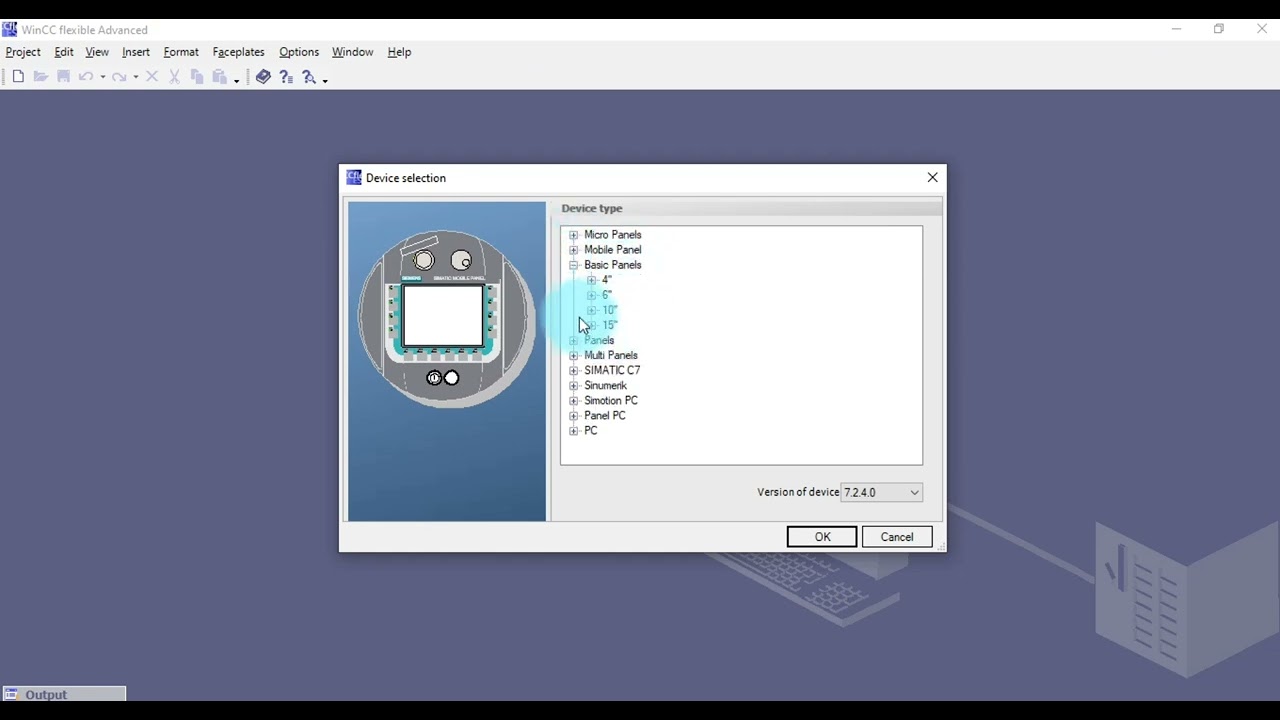Click the Paste clipboard icon
The image size is (1280, 720).
point(219,77)
